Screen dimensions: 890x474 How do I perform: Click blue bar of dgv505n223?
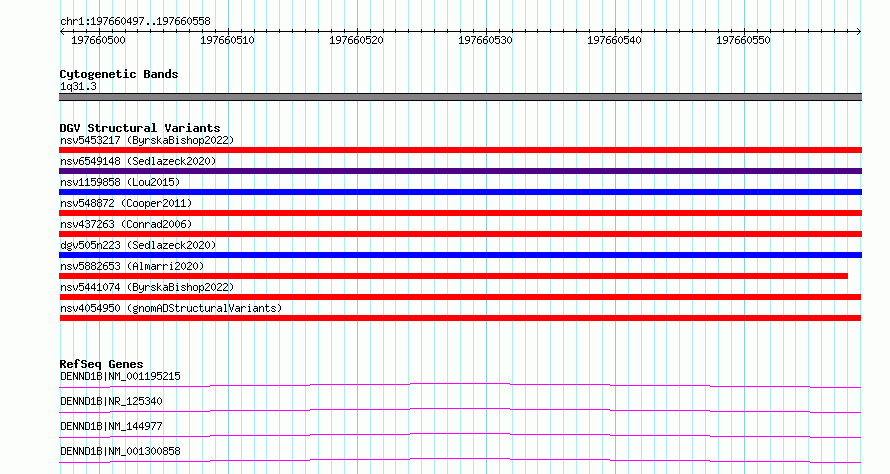460,255
